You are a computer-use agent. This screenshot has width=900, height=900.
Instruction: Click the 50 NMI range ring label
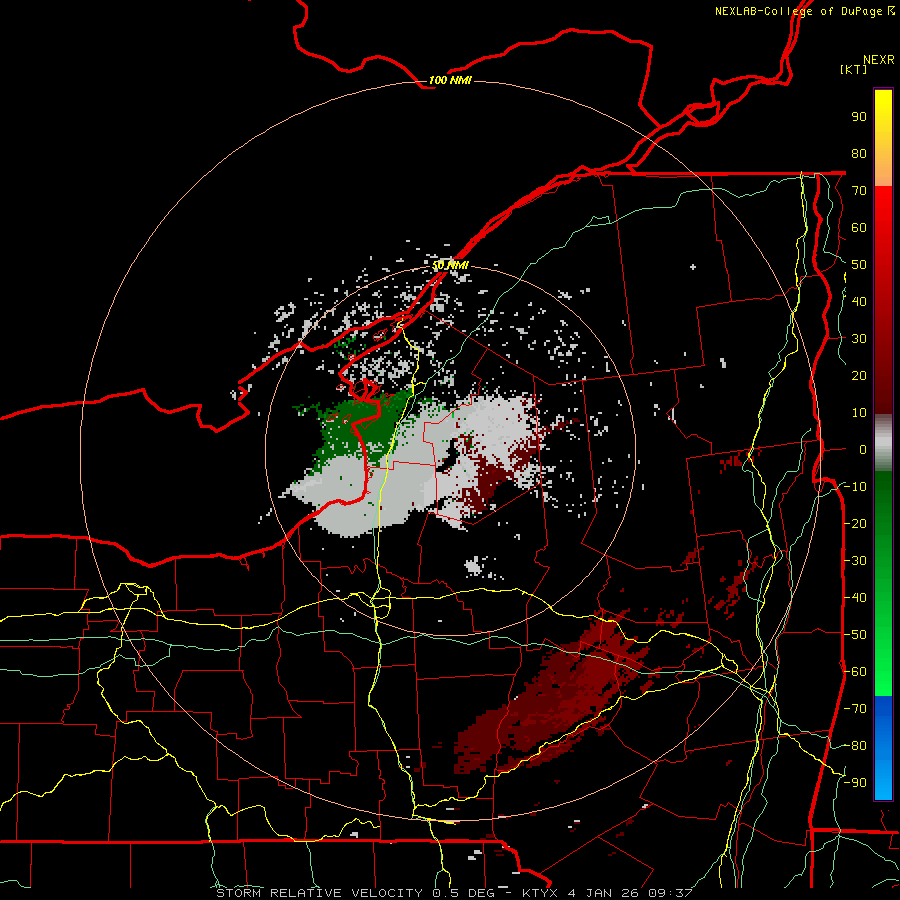click(x=450, y=265)
